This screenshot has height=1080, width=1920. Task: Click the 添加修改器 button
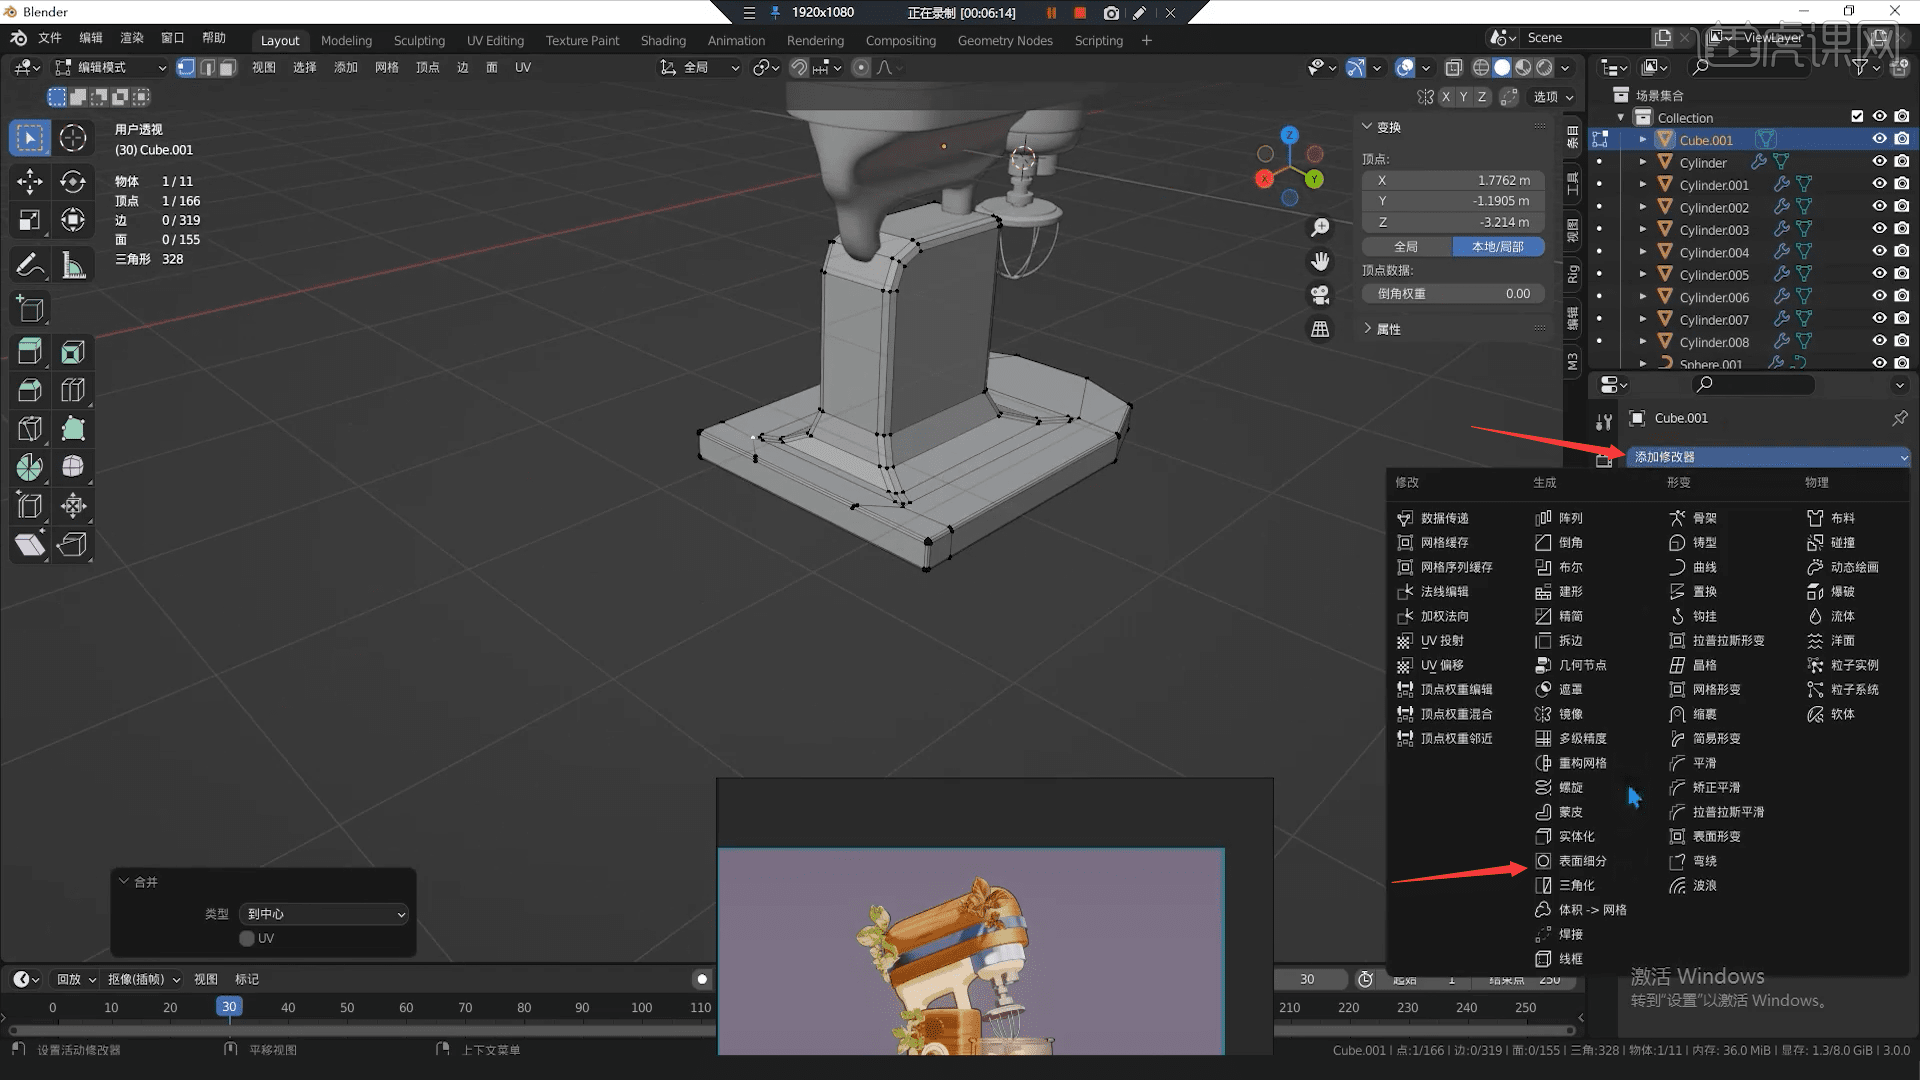pos(1765,457)
